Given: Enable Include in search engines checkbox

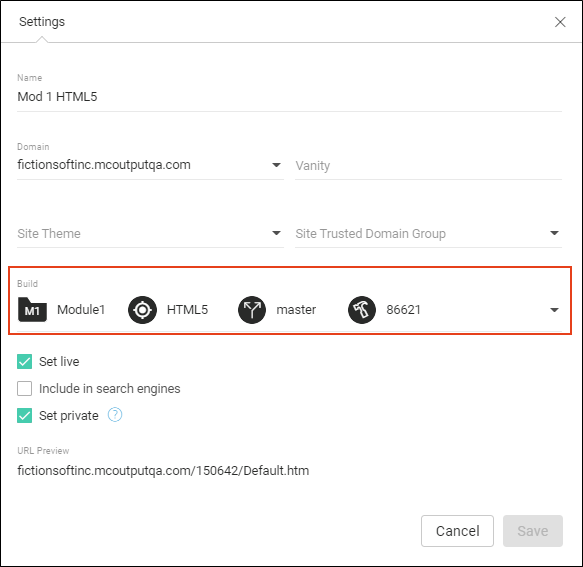Looking at the screenshot, I should 25,389.
